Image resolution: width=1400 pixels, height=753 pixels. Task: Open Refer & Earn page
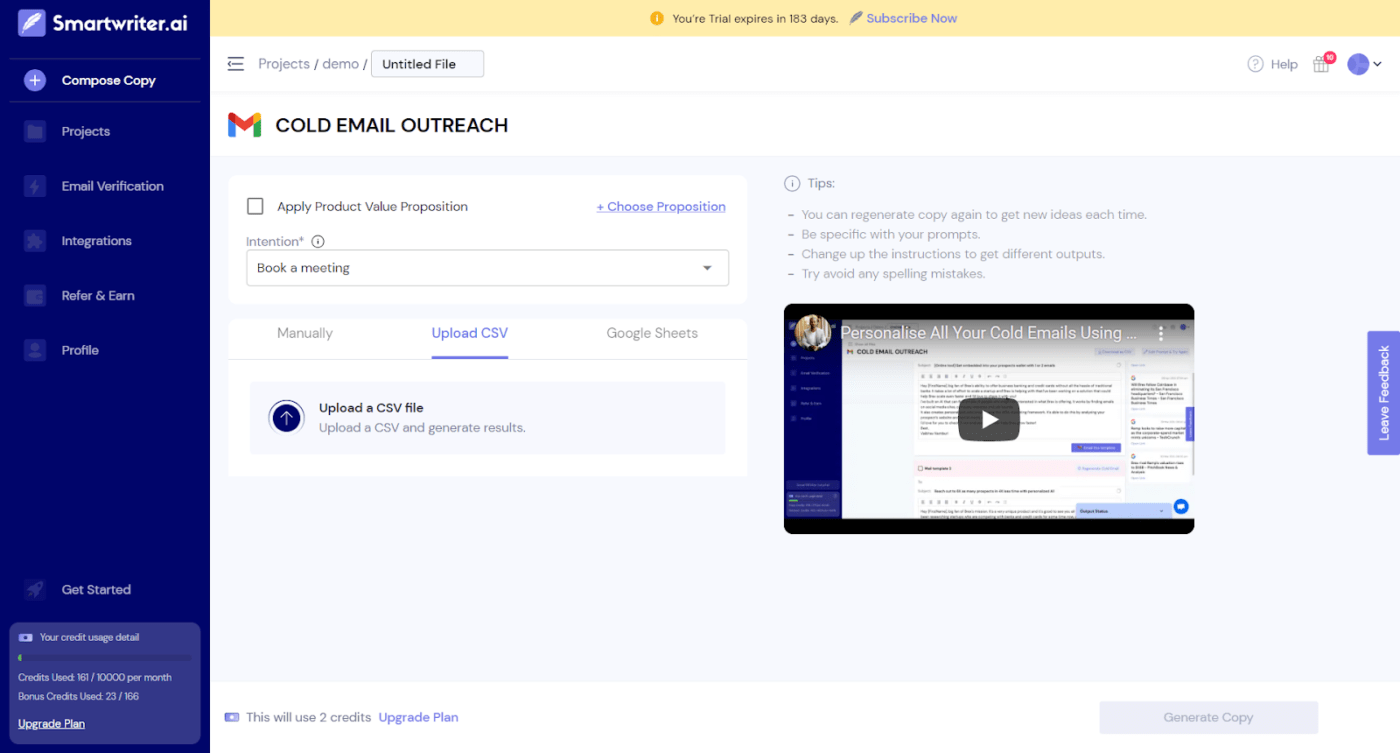click(x=98, y=295)
